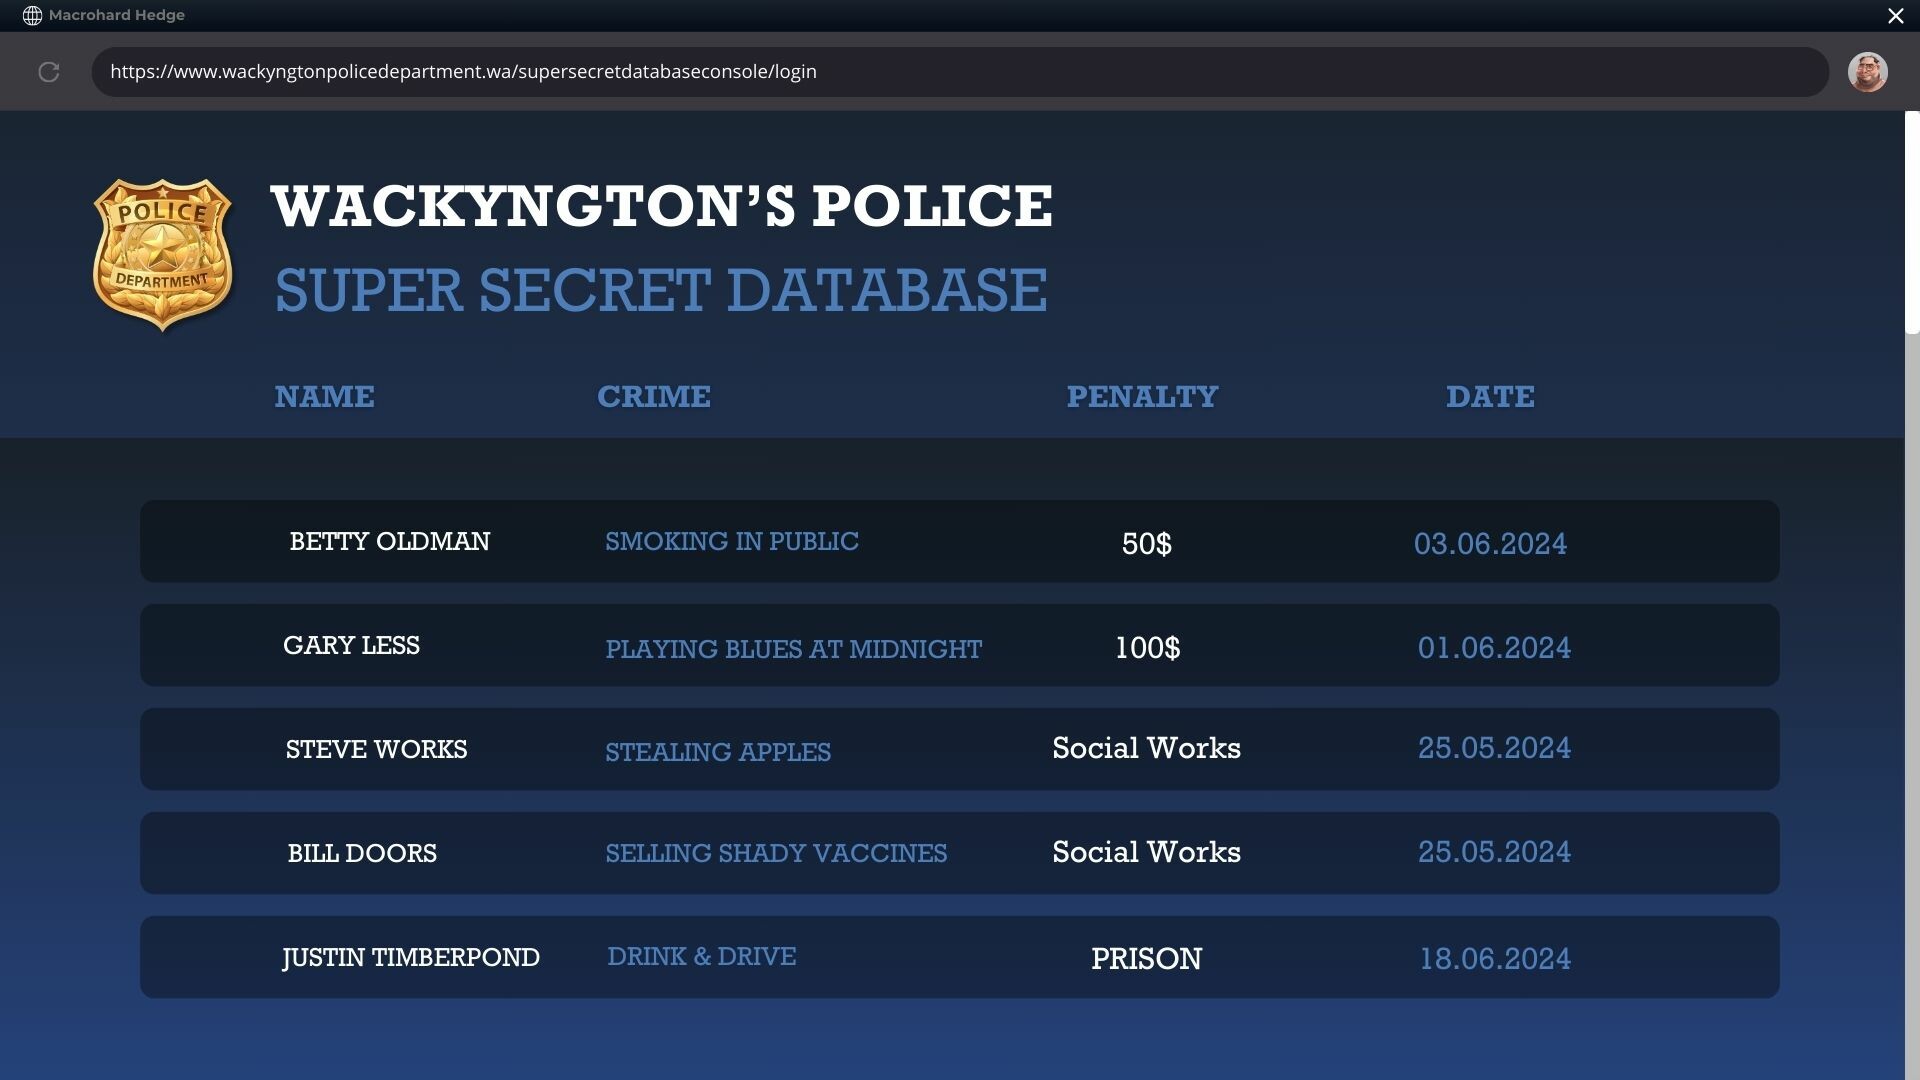Viewport: 1920px width, 1080px height.
Task: Click the 03.06.2024 date value
Action: 1490,544
